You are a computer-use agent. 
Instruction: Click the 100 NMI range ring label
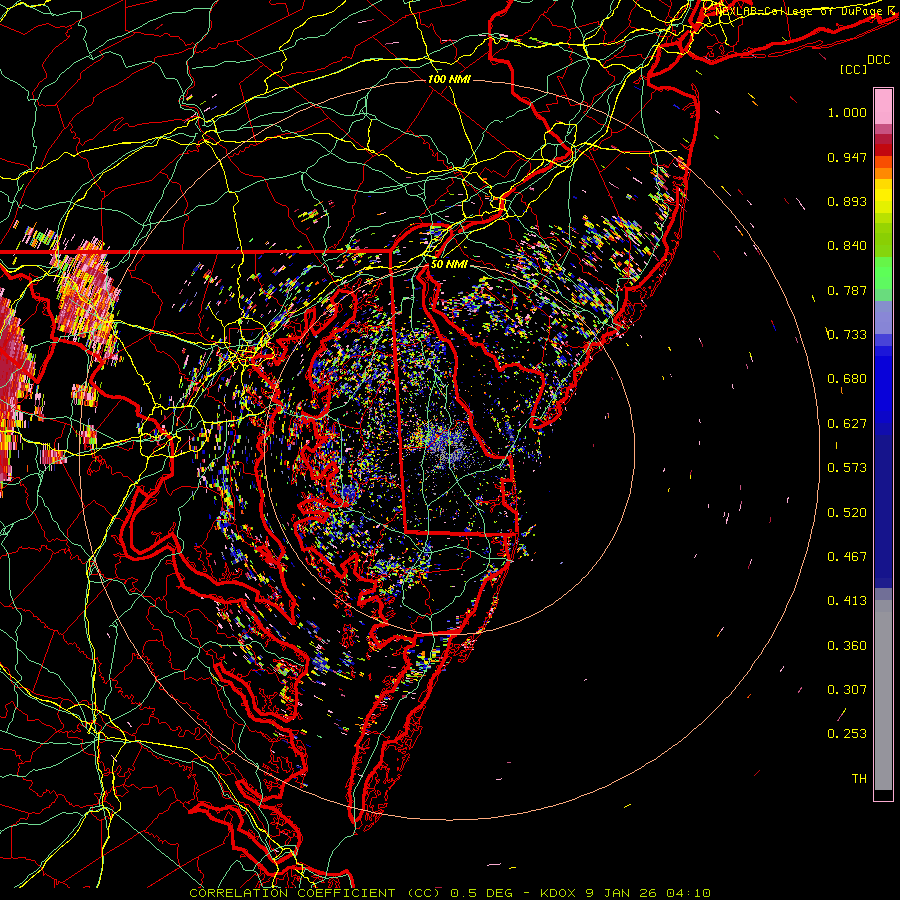tap(449, 79)
